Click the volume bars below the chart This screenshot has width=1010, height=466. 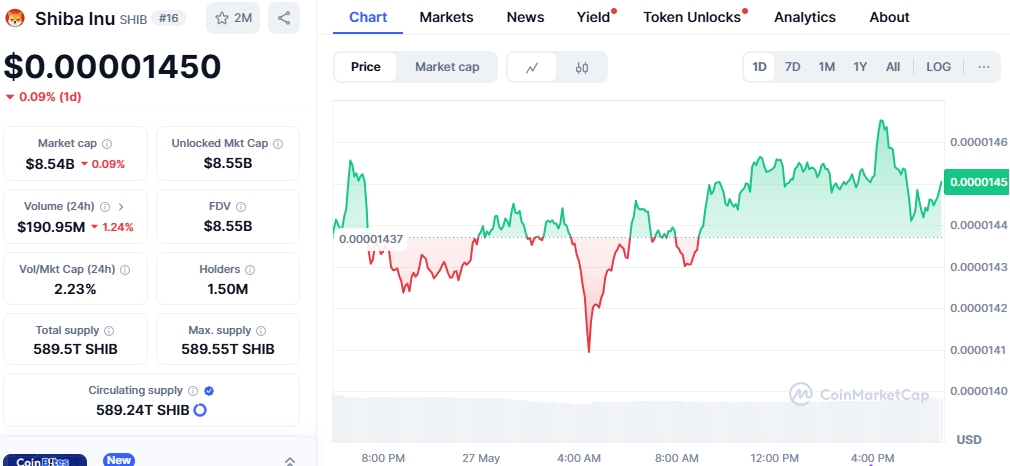[x=638, y=418]
